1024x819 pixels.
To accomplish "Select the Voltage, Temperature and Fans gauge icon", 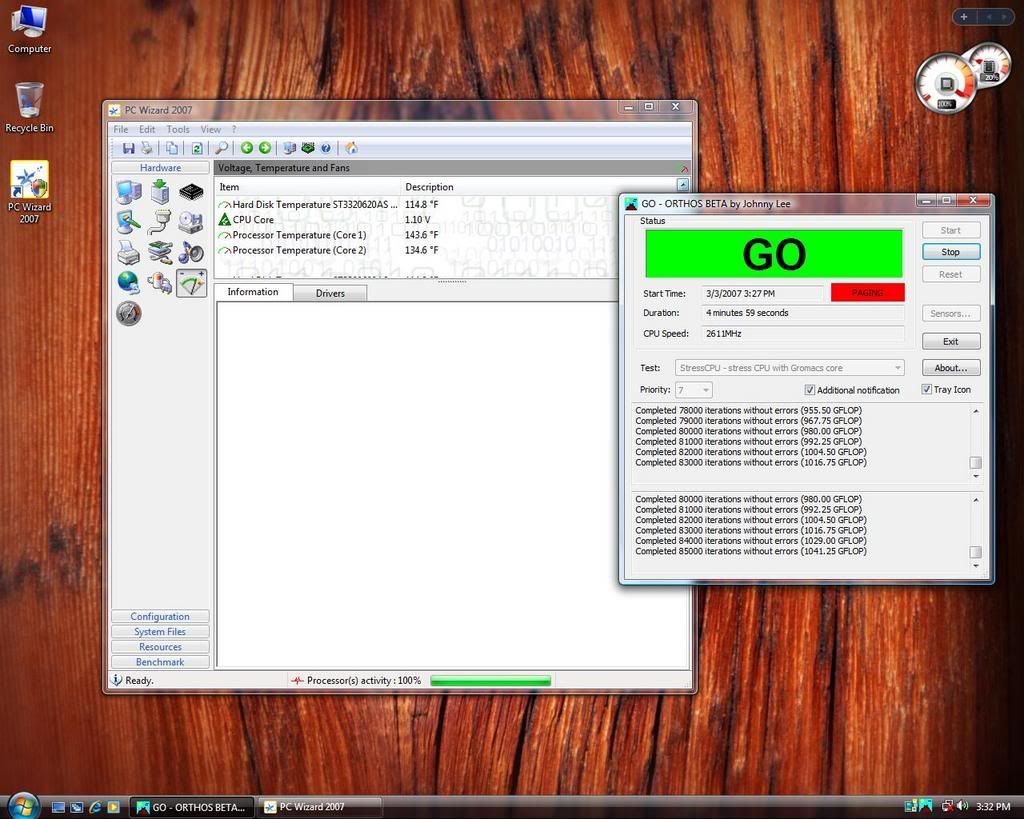I will [191, 282].
